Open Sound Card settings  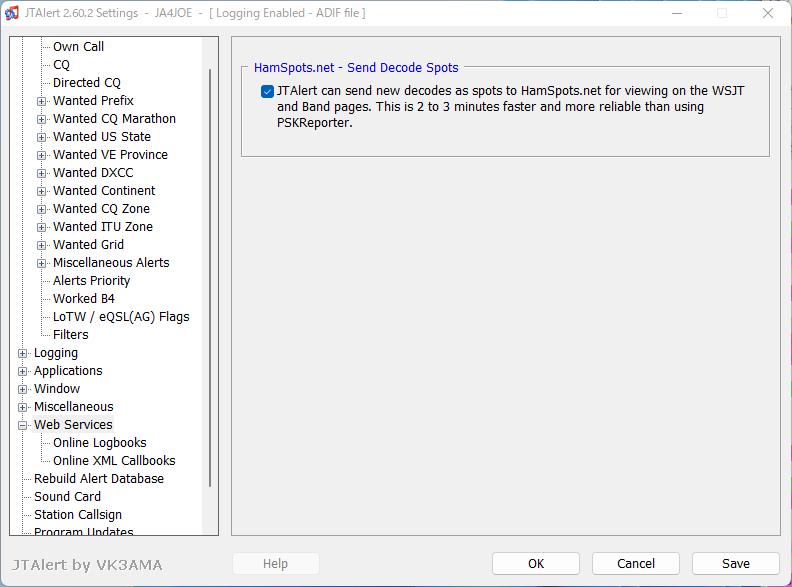[68, 497]
